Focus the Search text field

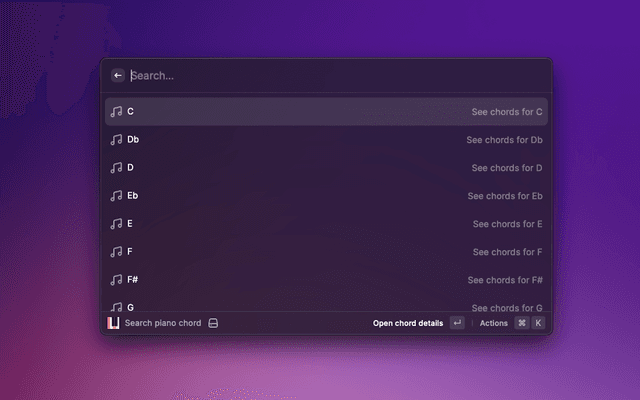tap(330, 75)
